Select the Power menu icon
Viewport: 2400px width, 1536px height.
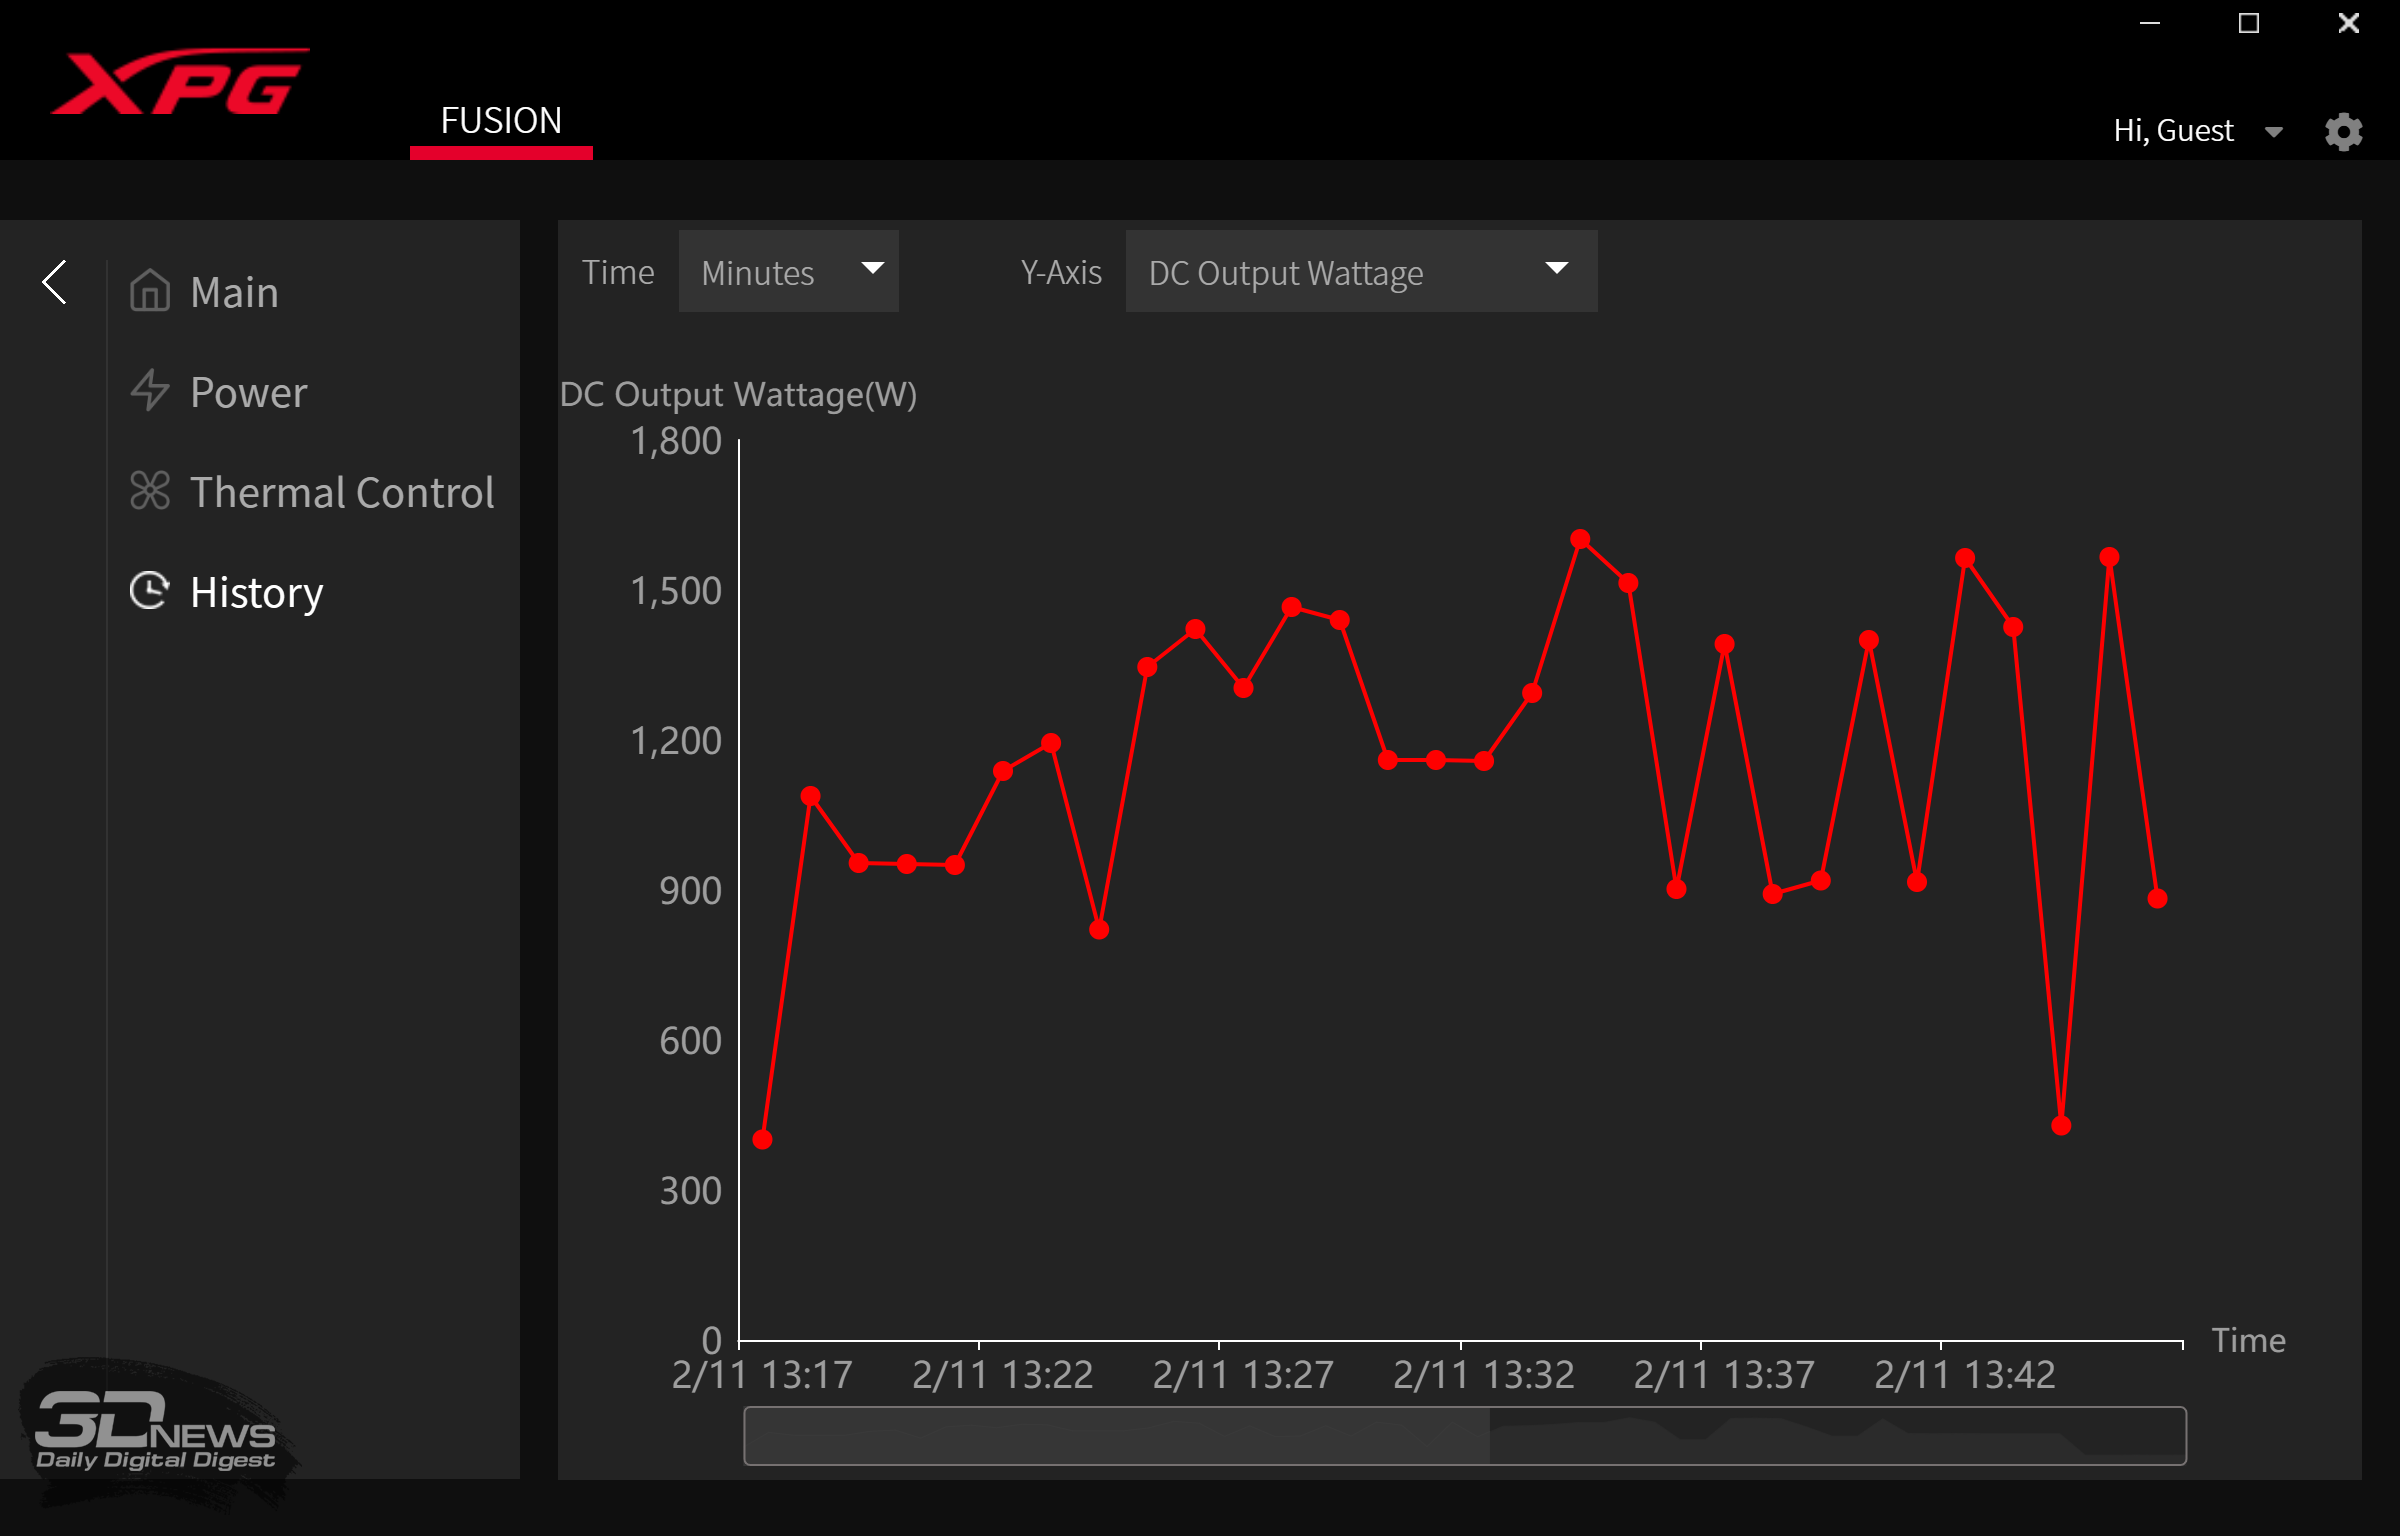[149, 390]
